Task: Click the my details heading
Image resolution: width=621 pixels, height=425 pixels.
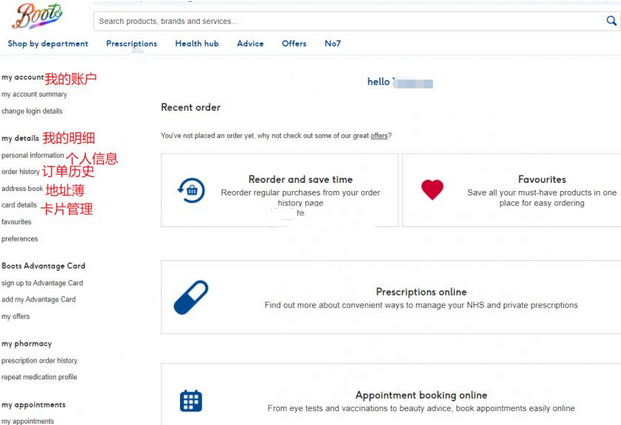Action: click(x=20, y=138)
